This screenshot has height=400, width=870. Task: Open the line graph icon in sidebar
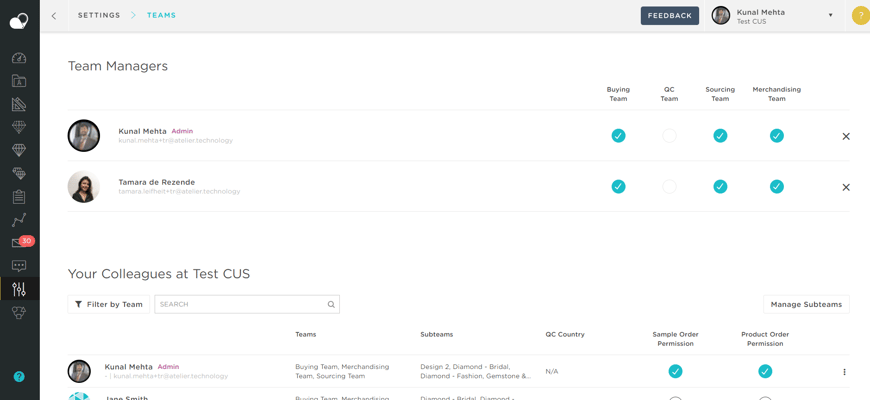tap(19, 220)
